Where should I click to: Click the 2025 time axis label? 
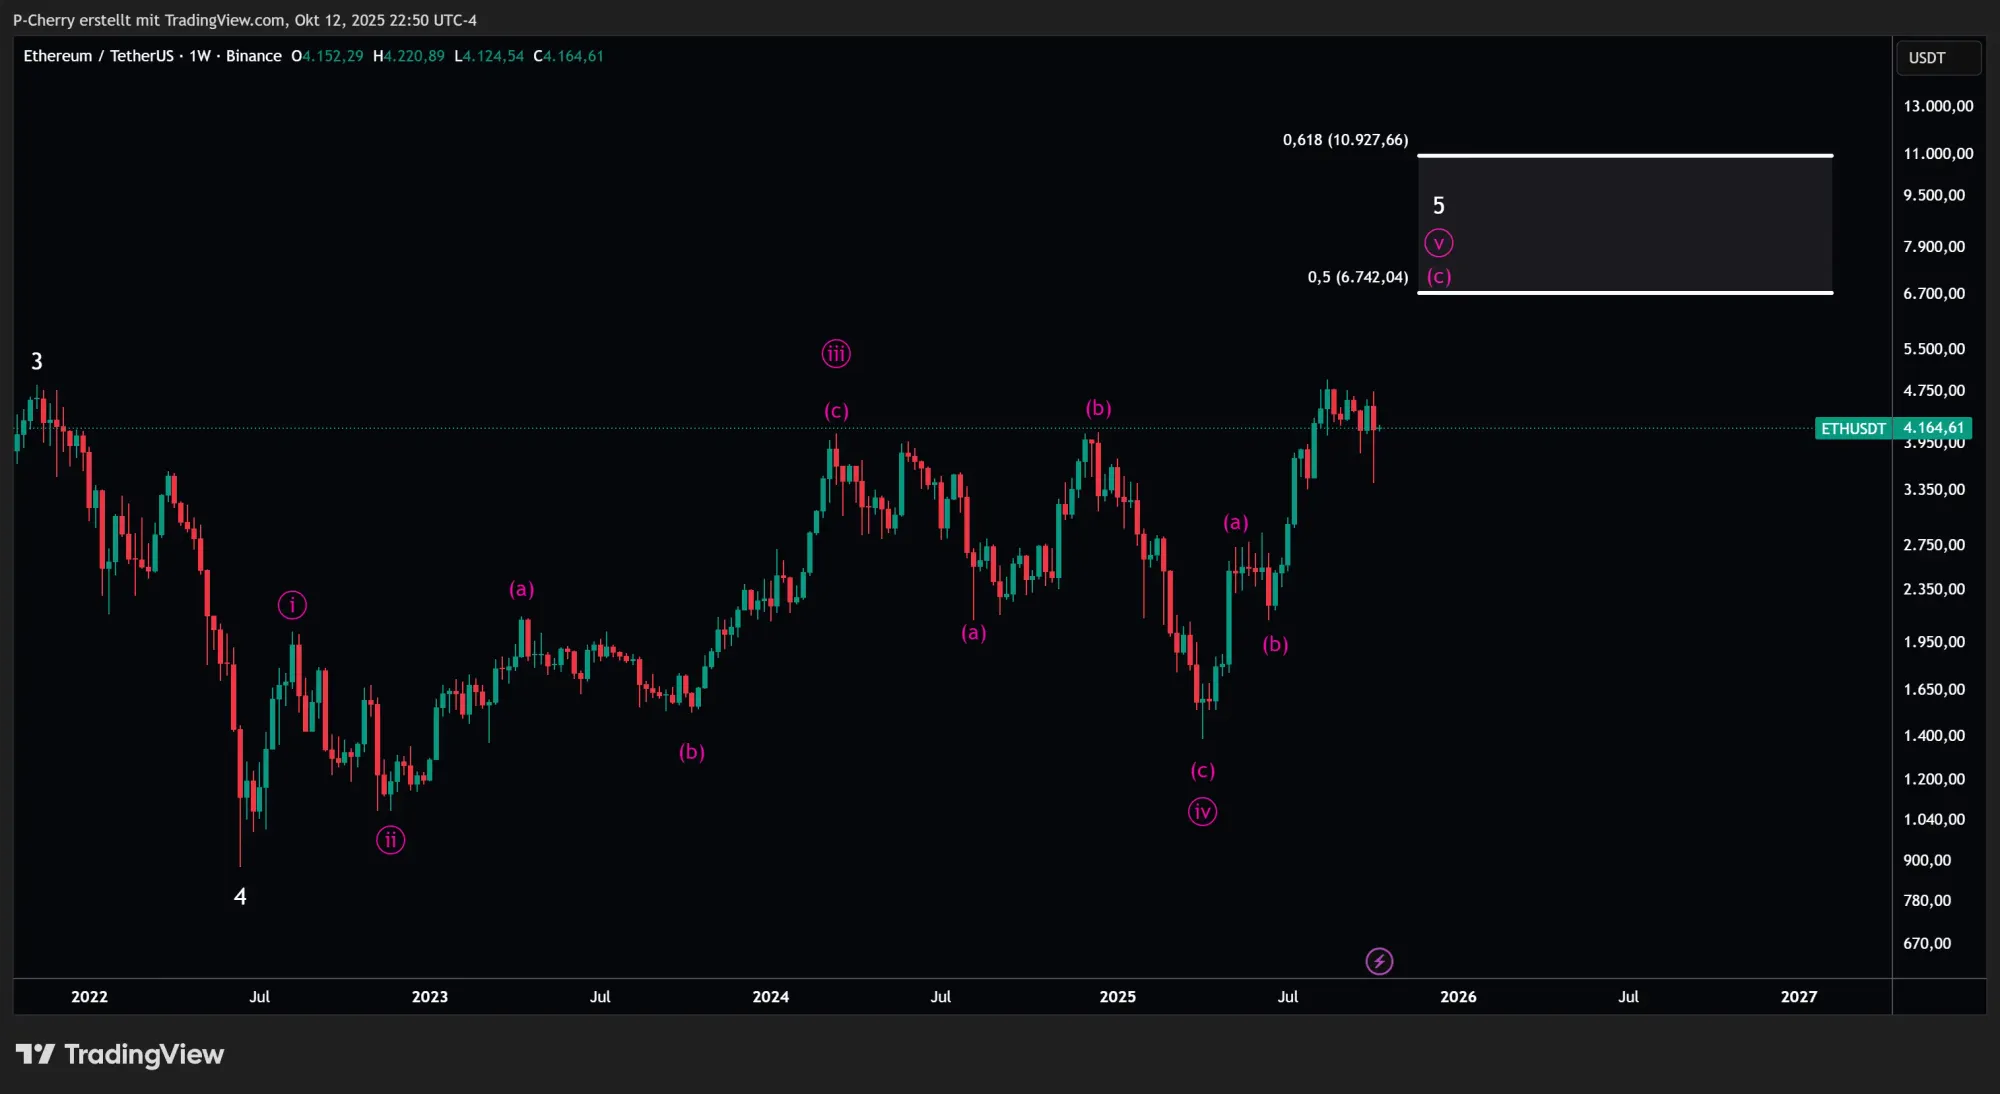click(1117, 996)
